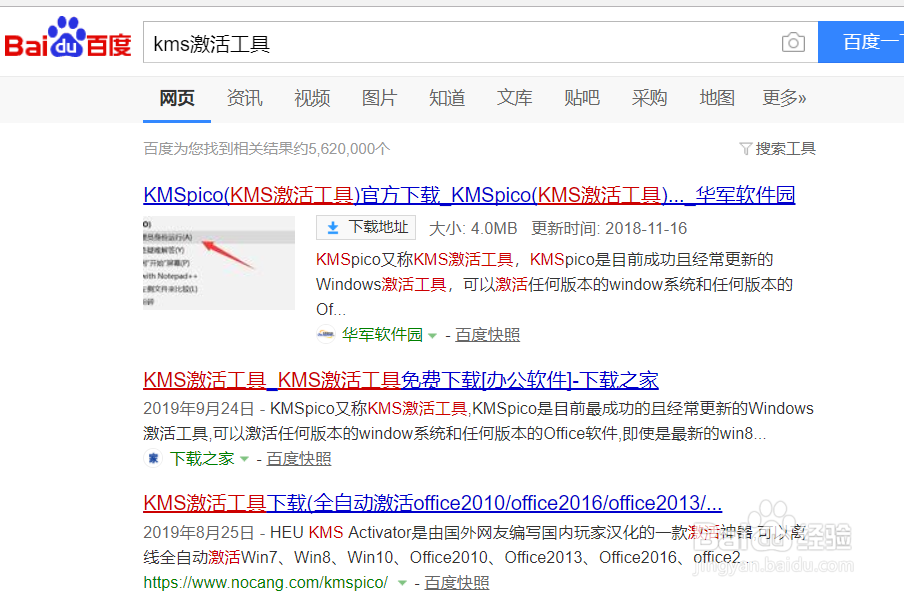Viewport: 904px width, 596px height.
Task: Click the 华军软件园 site favicon
Action: (326, 334)
